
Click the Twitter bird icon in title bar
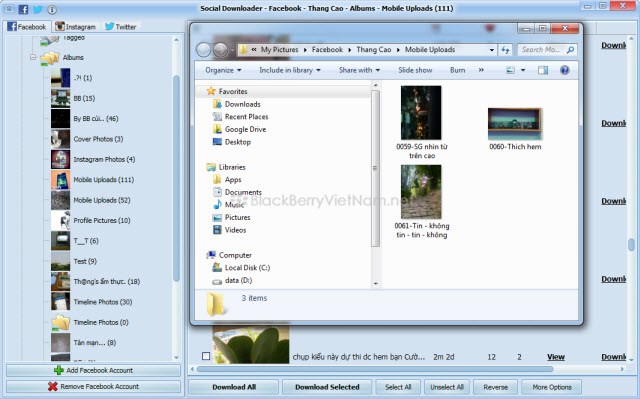tap(38, 9)
